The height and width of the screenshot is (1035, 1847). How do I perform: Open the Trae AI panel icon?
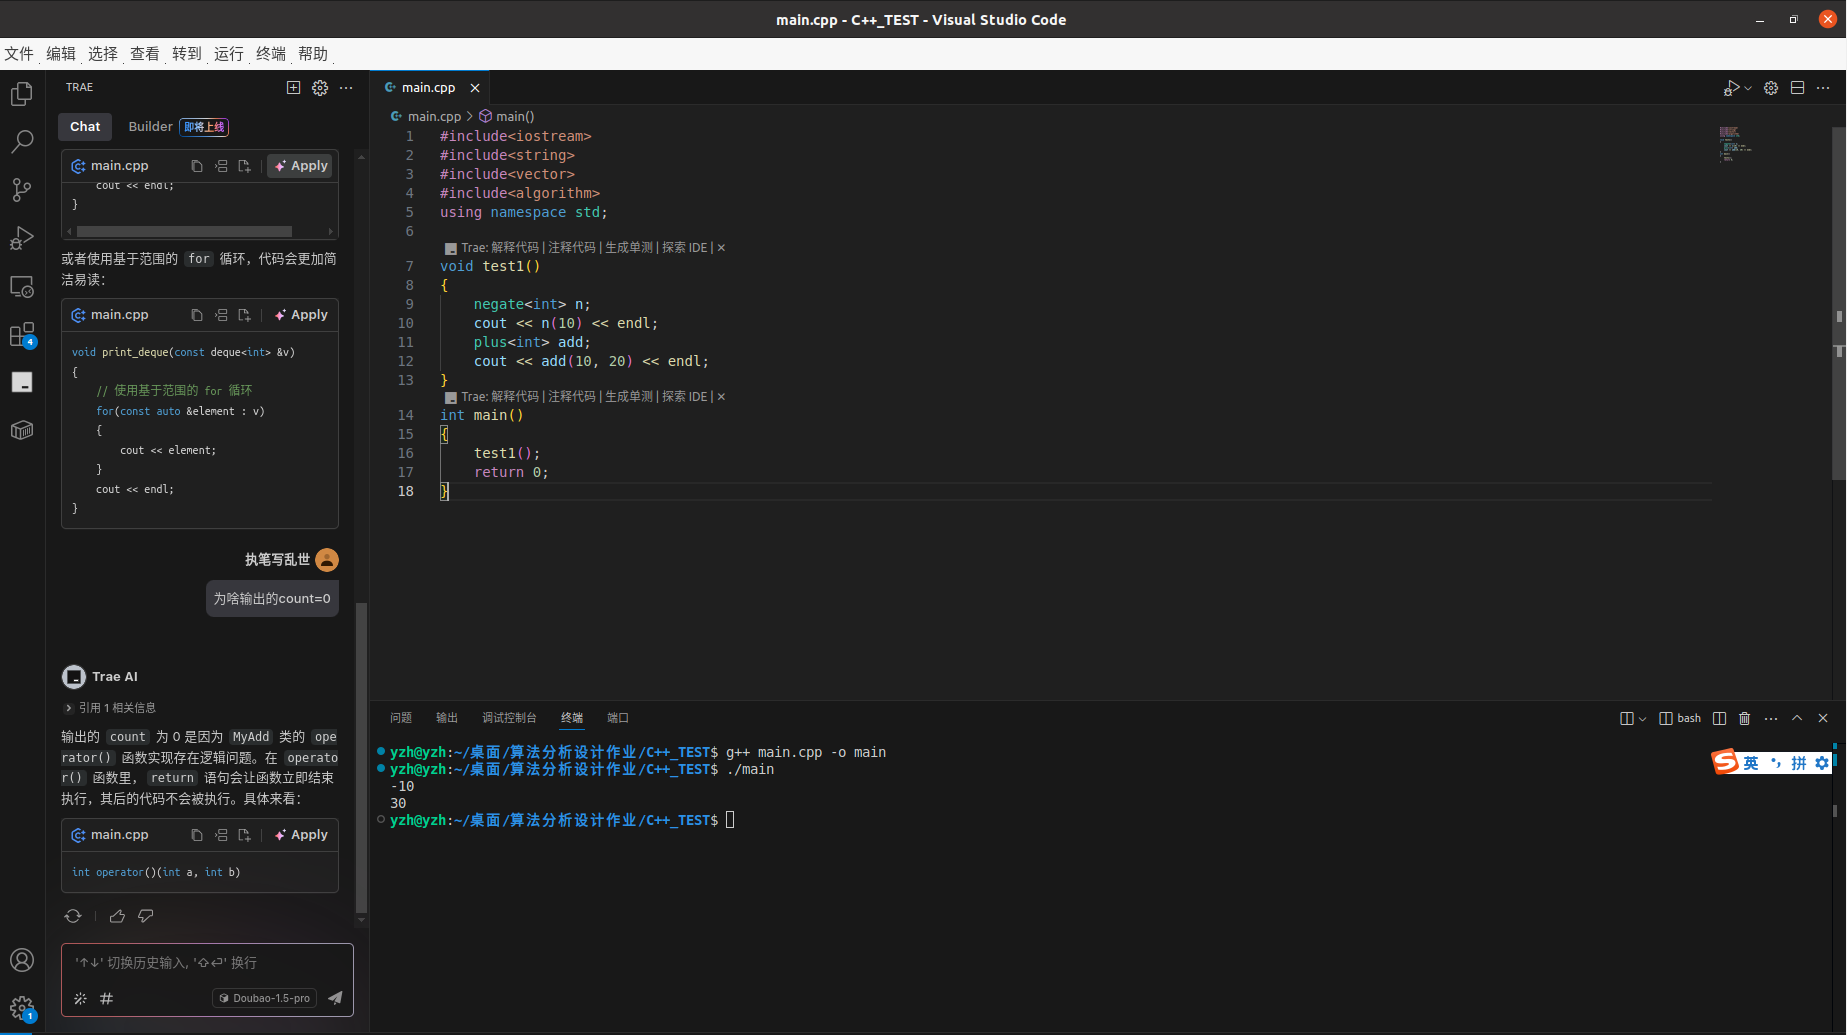[x=22, y=382]
